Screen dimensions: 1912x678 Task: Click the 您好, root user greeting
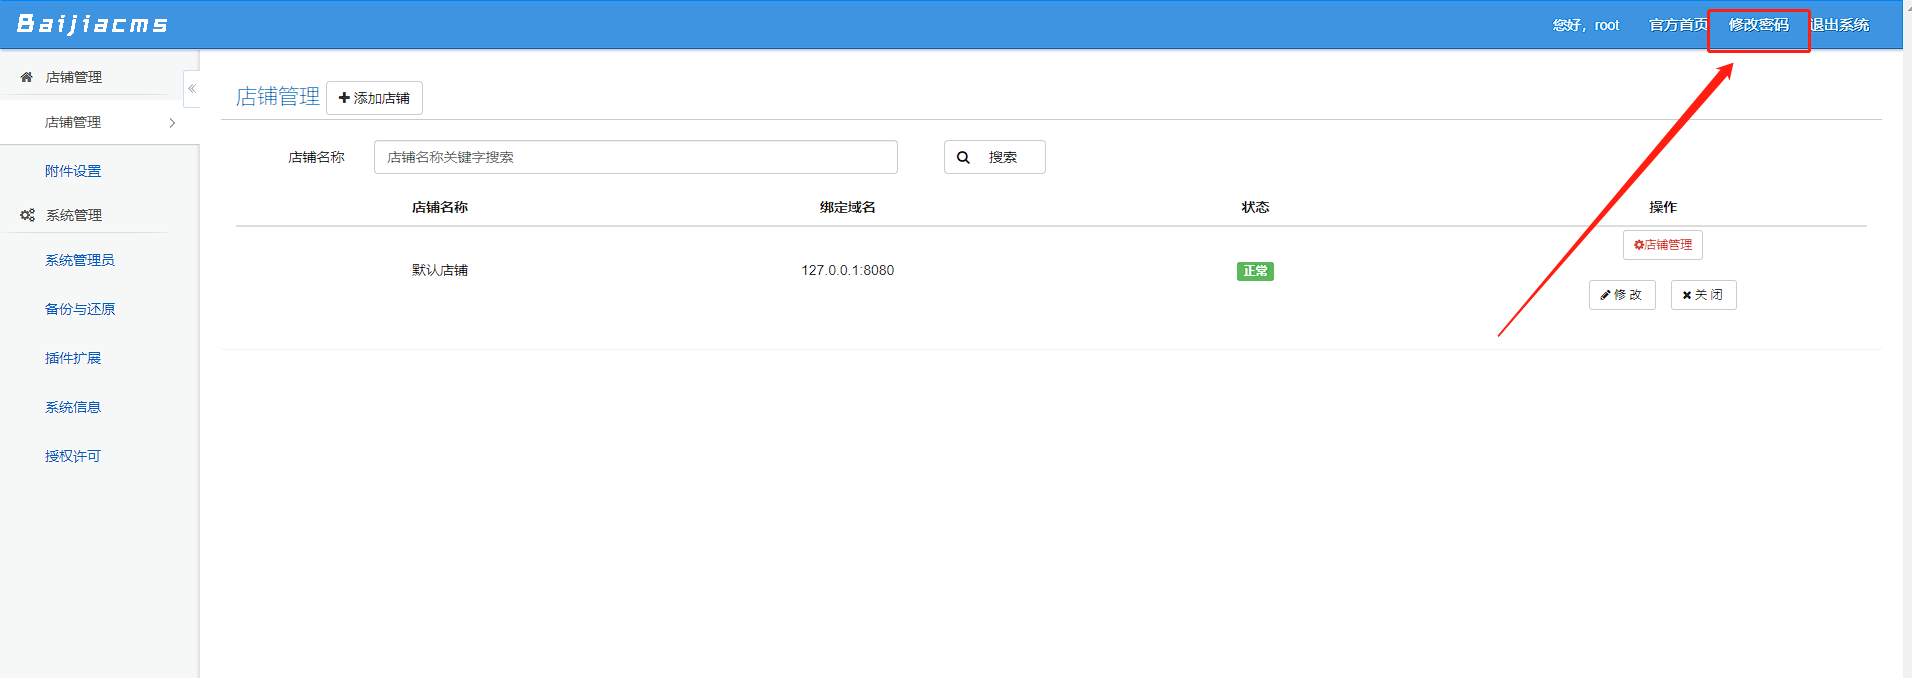pyautogui.click(x=1586, y=25)
